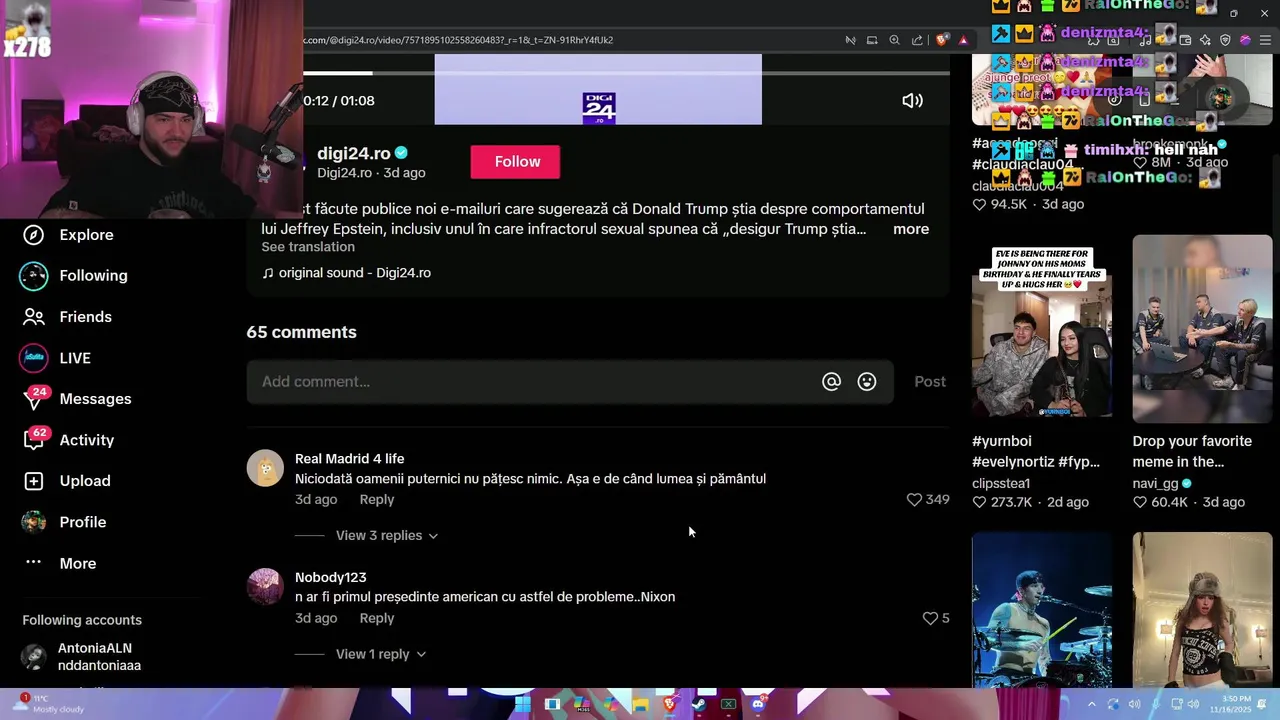
Task: Like the Nobody123 comment
Action: click(930, 618)
